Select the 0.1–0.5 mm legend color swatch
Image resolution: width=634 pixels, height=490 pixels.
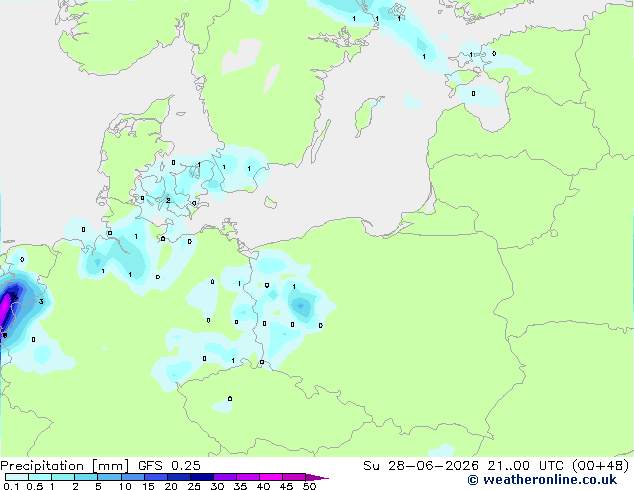click(x=17, y=477)
